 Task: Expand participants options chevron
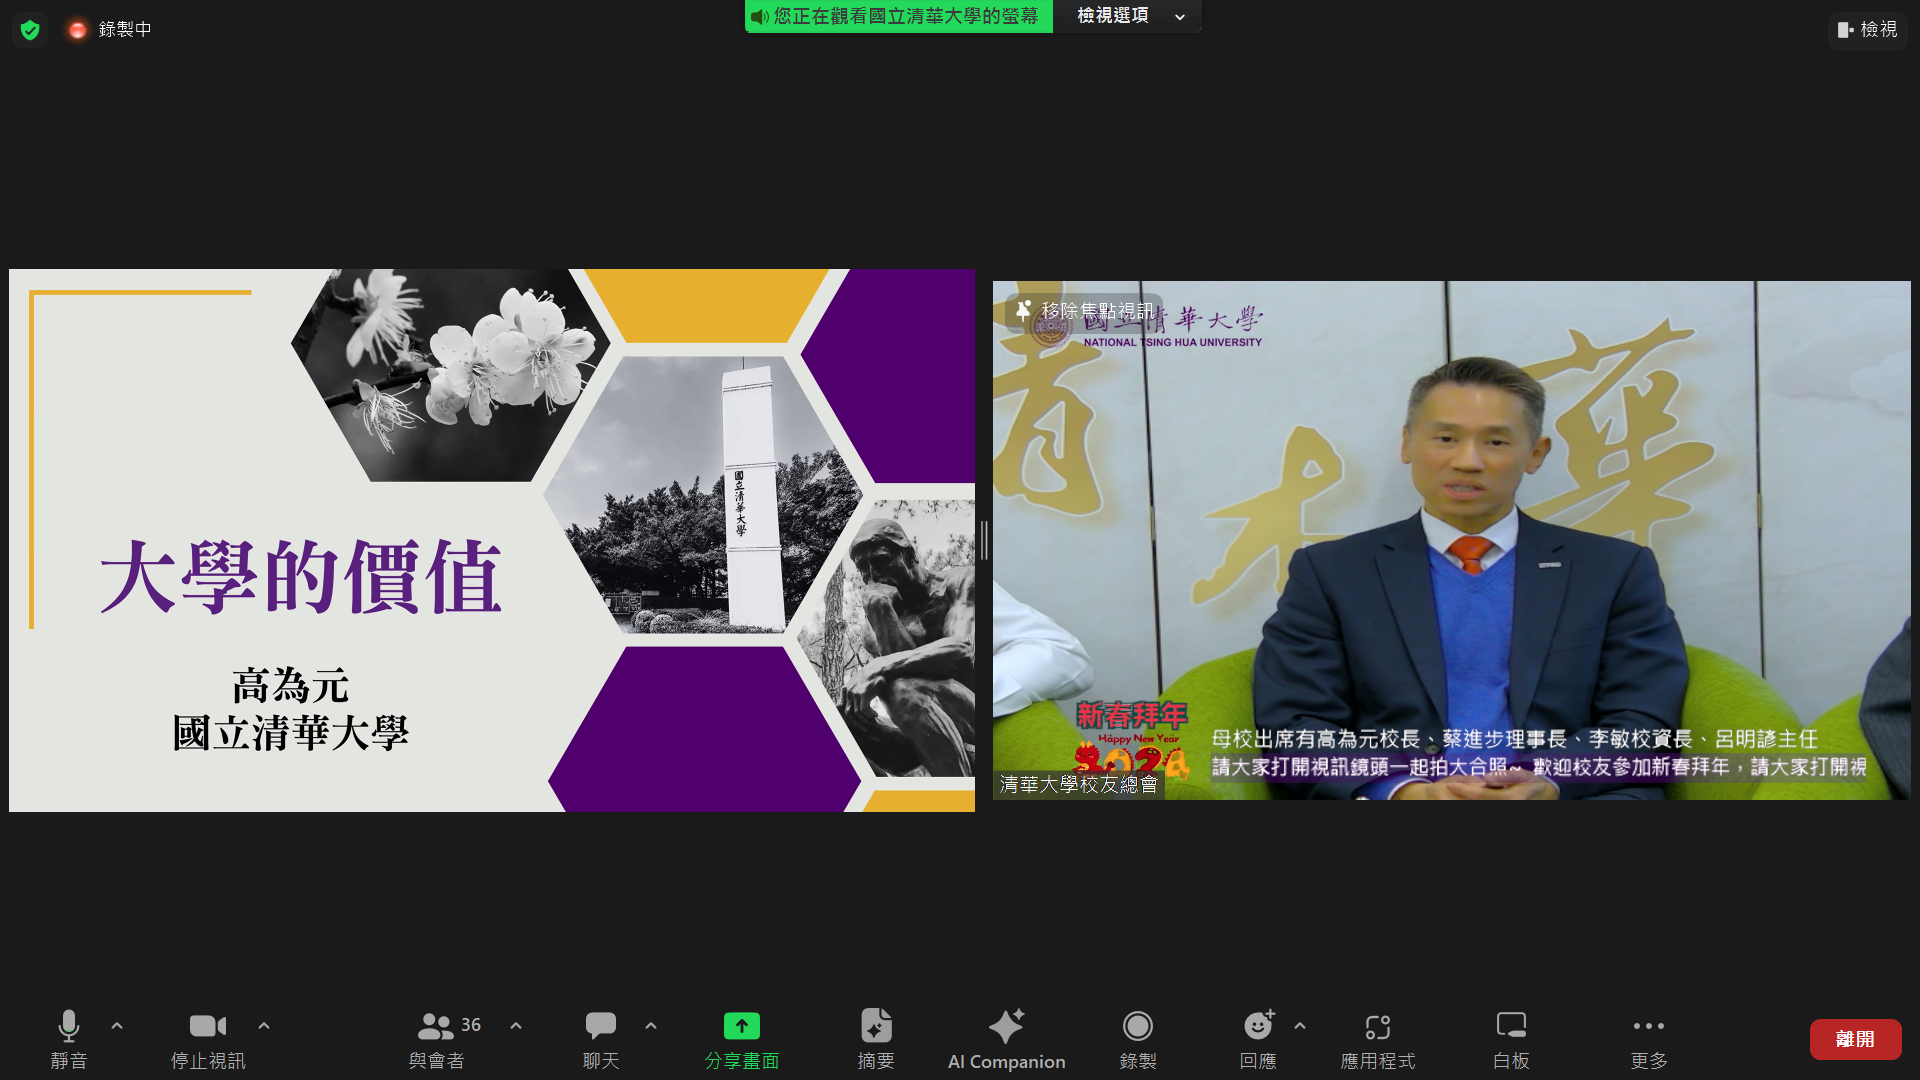click(516, 1026)
